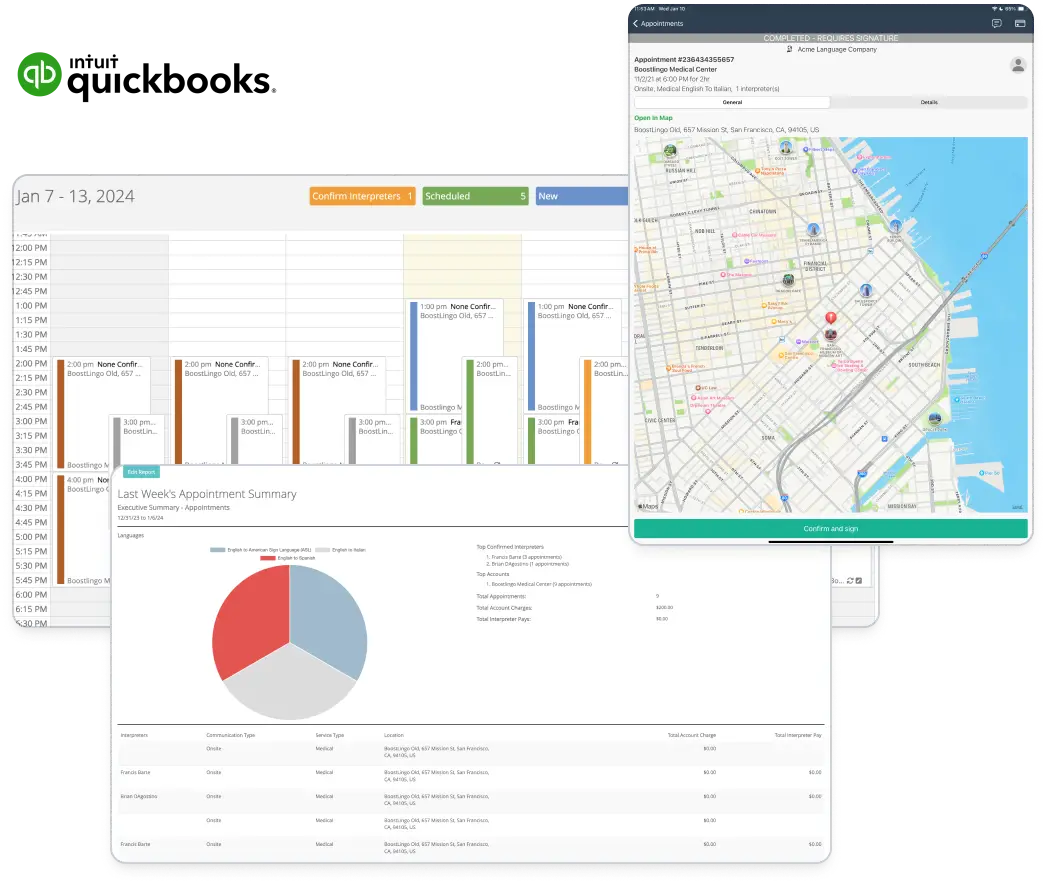Click the Intuit QuickBooks logo
Viewport: 1046px width, 884px height.
click(146, 77)
